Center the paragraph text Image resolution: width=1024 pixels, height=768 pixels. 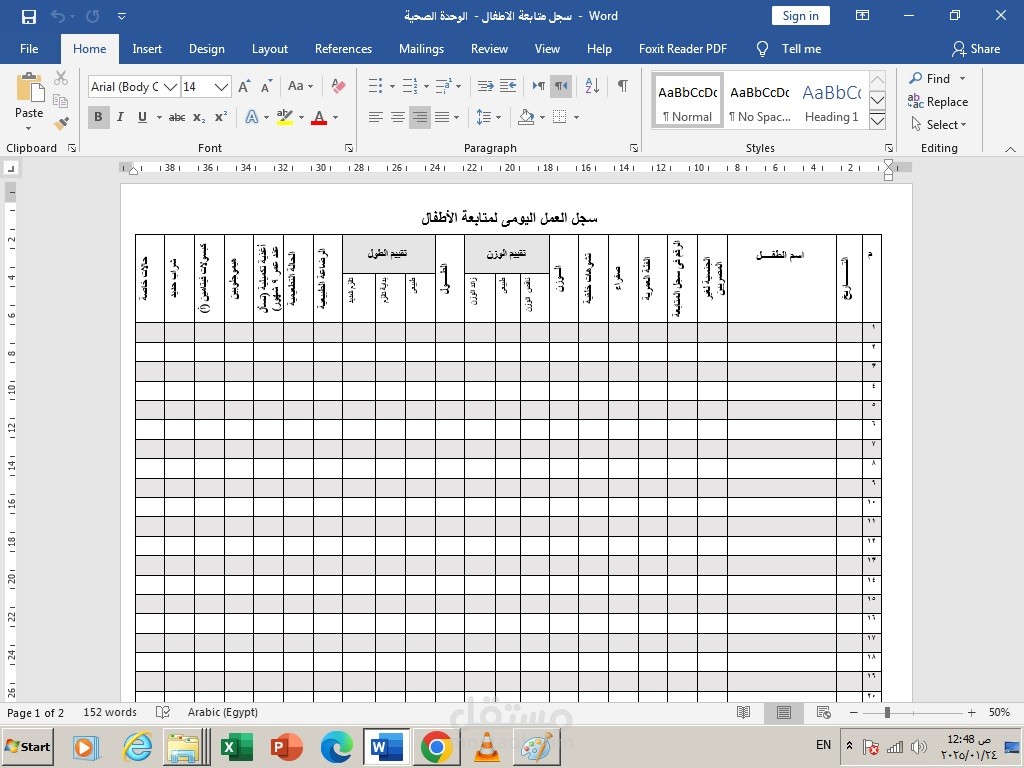click(x=398, y=118)
